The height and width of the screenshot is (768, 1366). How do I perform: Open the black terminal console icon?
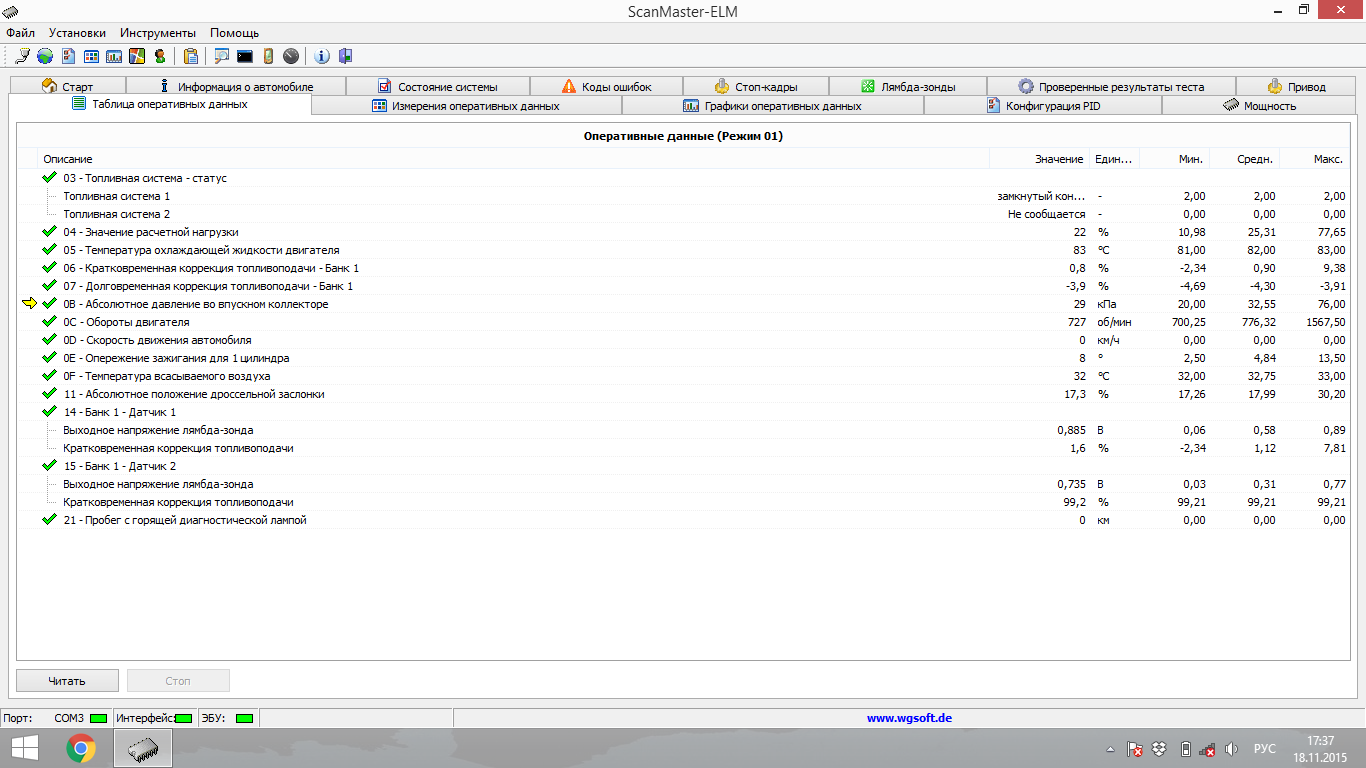[x=244, y=56]
